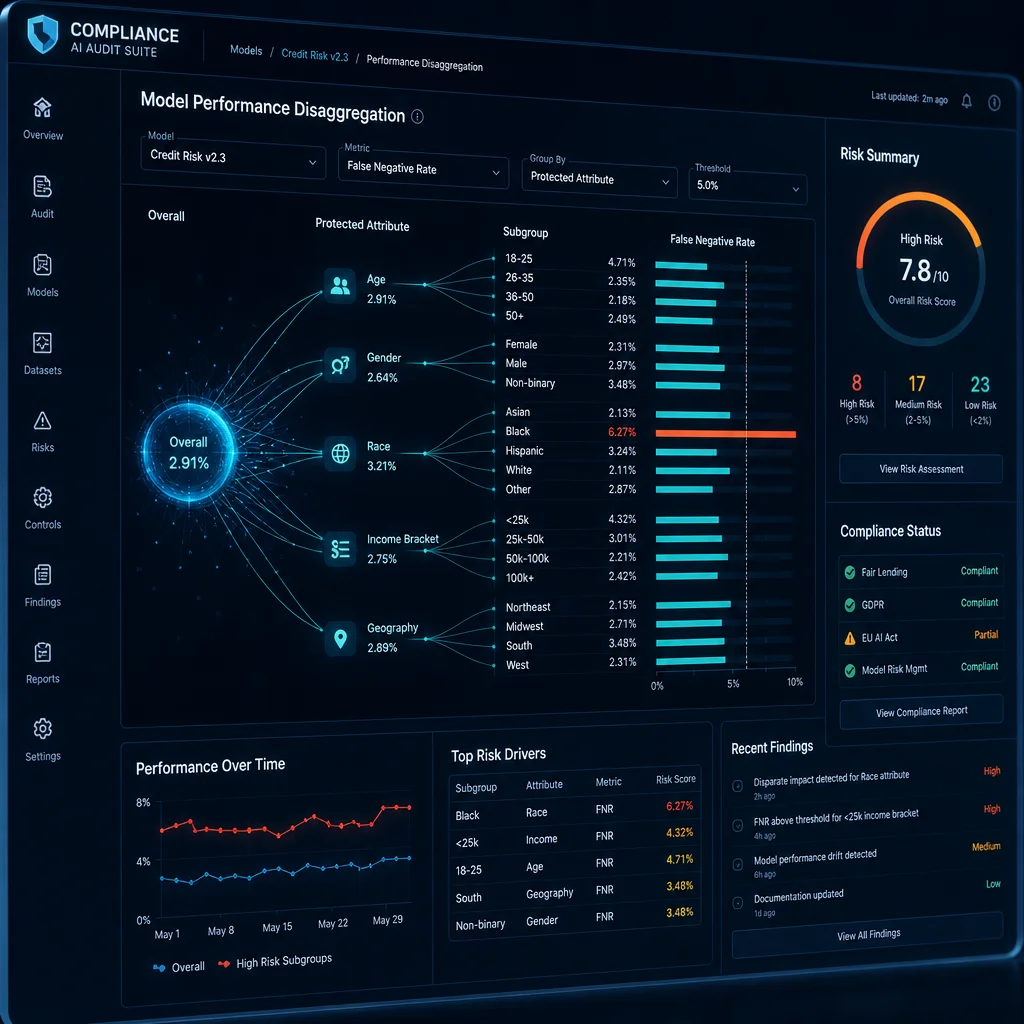
Task: Open the Metric dropdown False Negative Rate
Action: point(423,169)
